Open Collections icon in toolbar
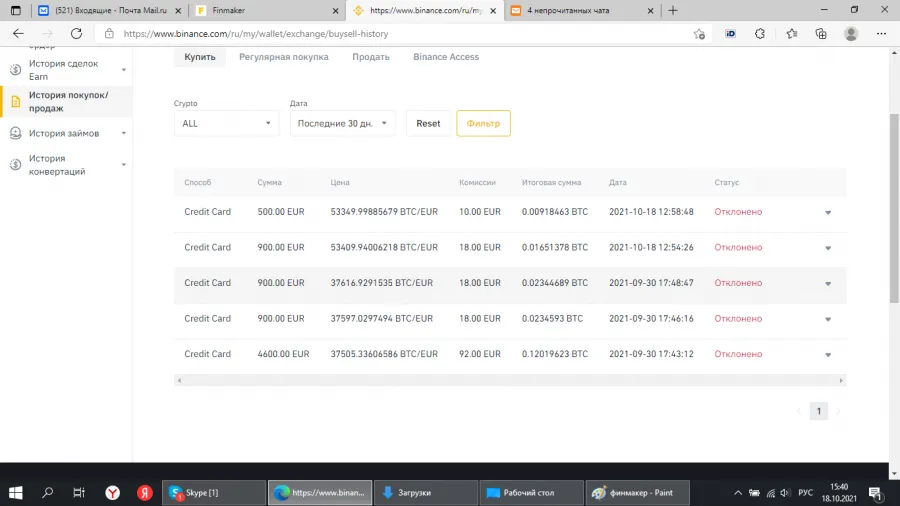This screenshot has width=900, height=506. click(821, 34)
